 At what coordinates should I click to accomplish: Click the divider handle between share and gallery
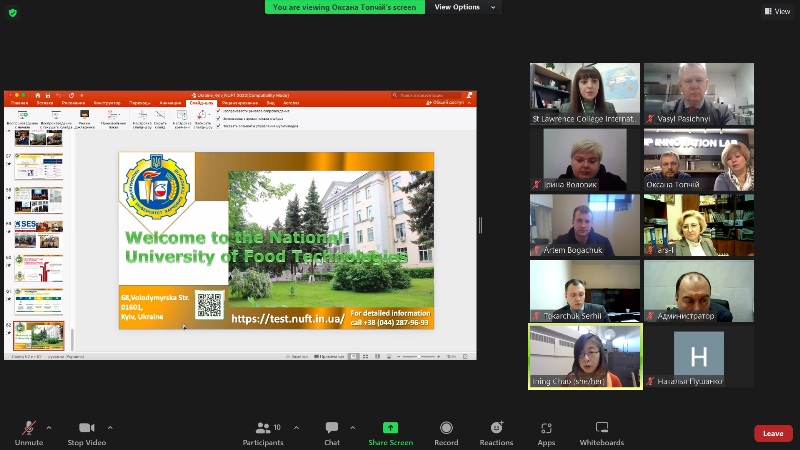tap(480, 225)
